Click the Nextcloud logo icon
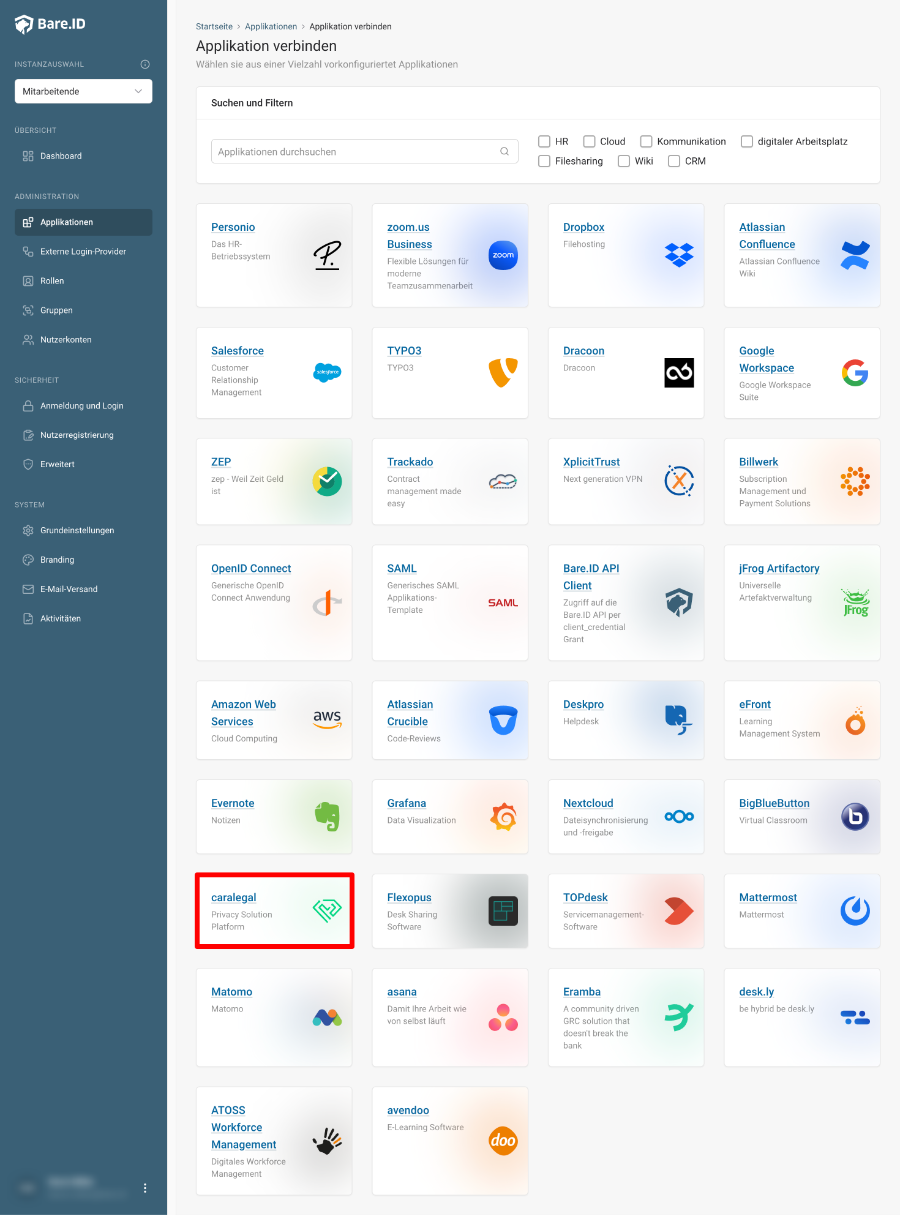Image resolution: width=900 pixels, height=1215 pixels. pyautogui.click(x=679, y=817)
